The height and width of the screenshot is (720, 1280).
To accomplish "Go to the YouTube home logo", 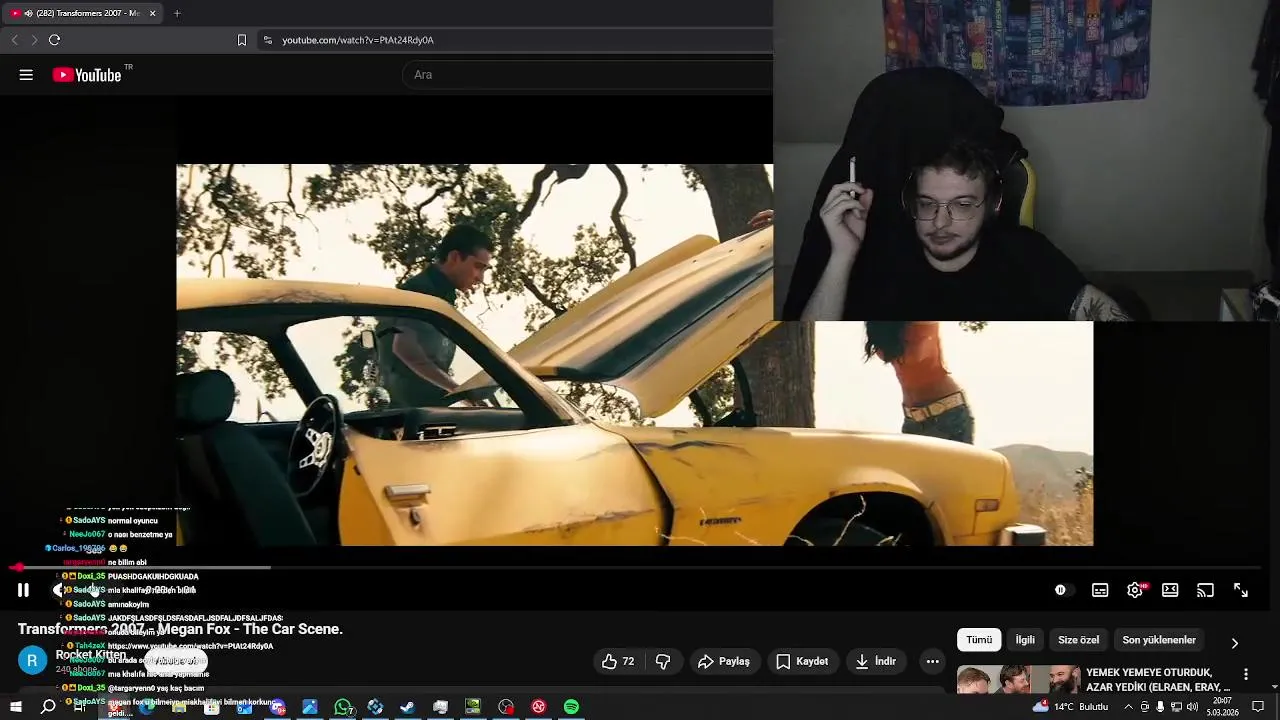I will point(87,75).
